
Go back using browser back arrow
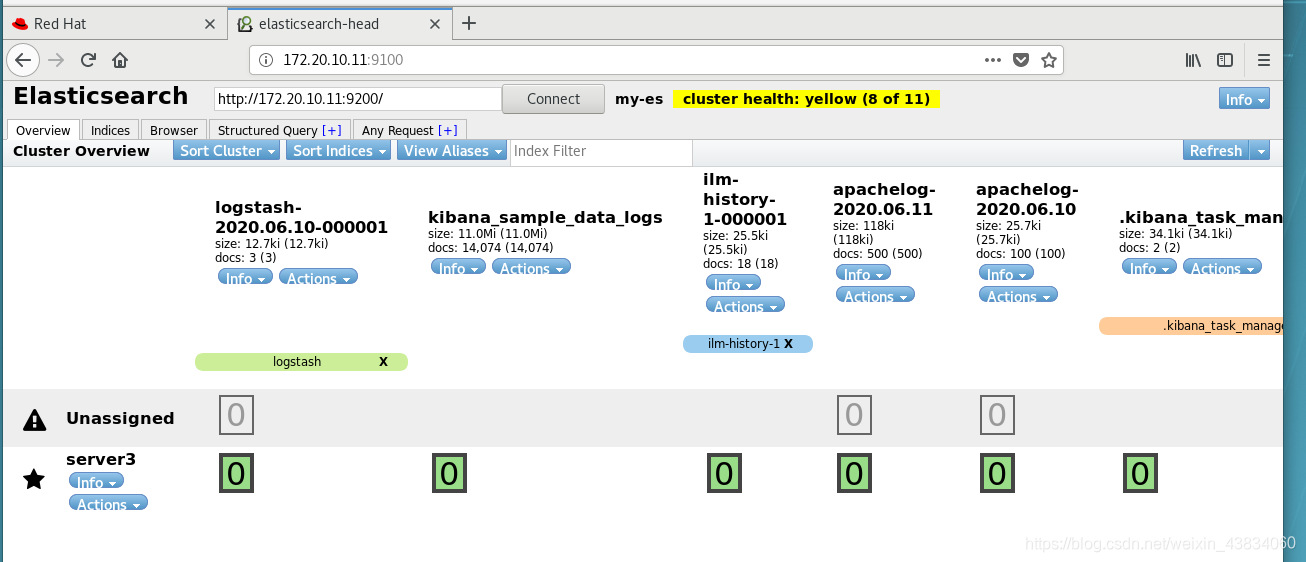(23, 60)
